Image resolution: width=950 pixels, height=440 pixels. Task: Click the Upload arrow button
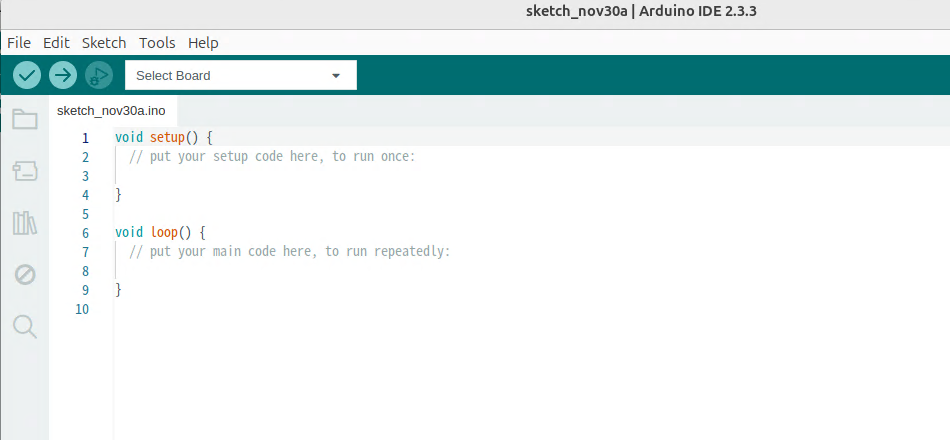pos(63,75)
